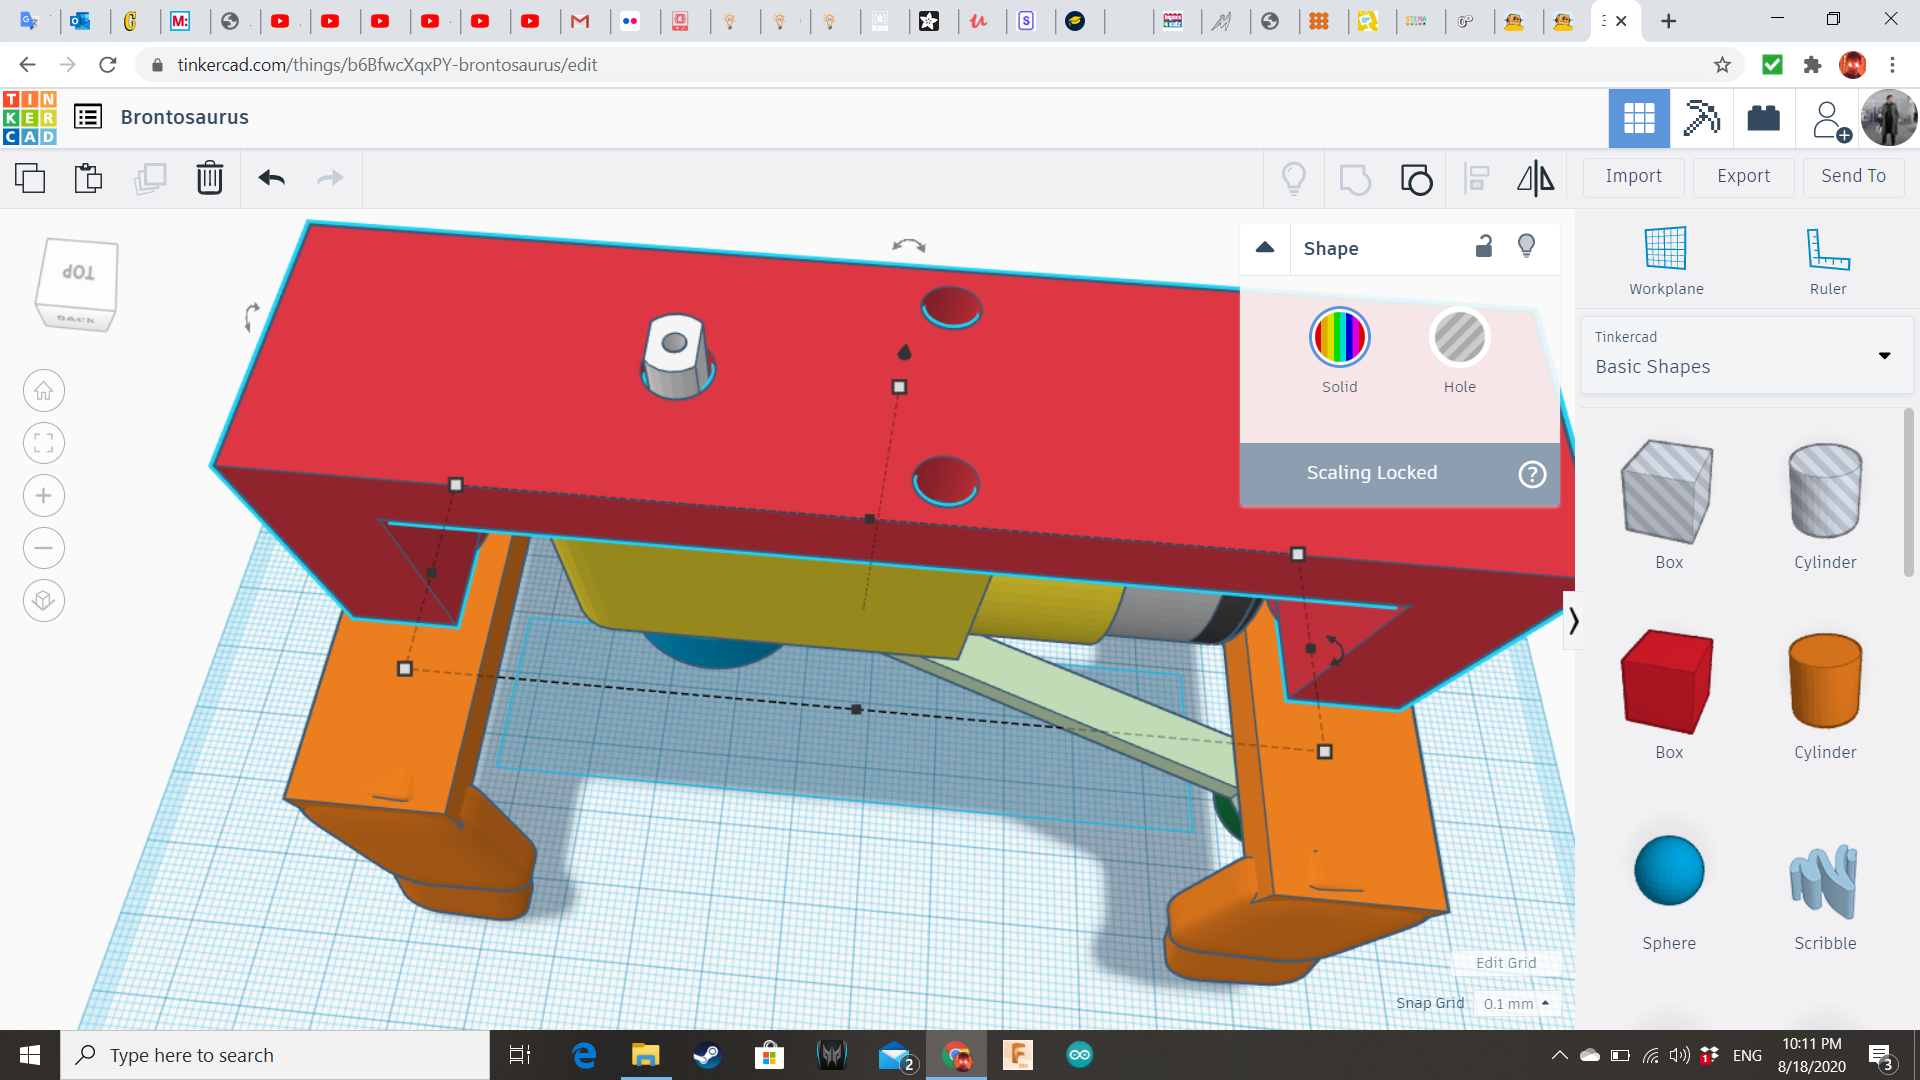This screenshot has width=1920, height=1080.
Task: Click the Fit all in view icon
Action: pos(44,443)
